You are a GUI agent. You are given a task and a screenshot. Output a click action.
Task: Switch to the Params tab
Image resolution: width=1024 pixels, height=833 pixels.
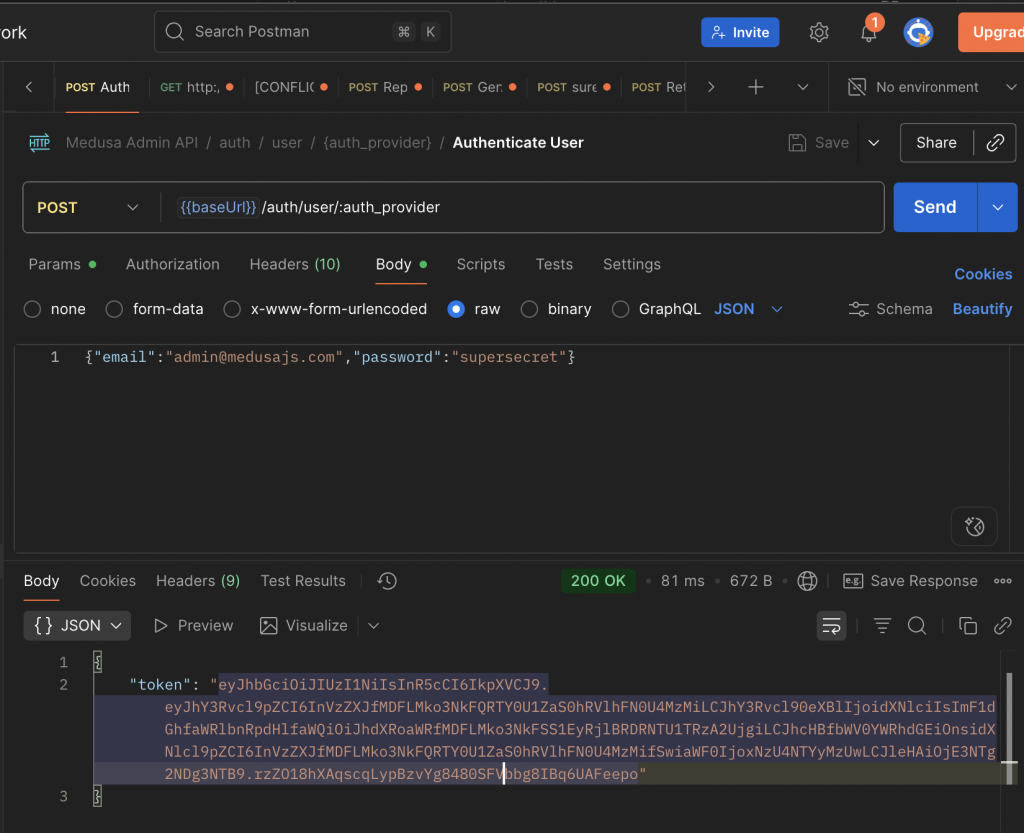pos(62,264)
